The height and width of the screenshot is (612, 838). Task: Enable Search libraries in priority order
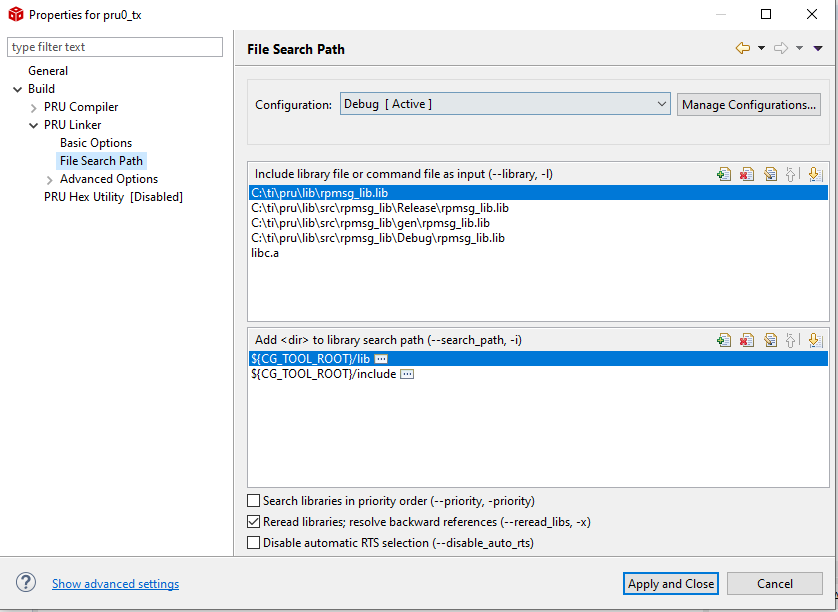click(253, 501)
